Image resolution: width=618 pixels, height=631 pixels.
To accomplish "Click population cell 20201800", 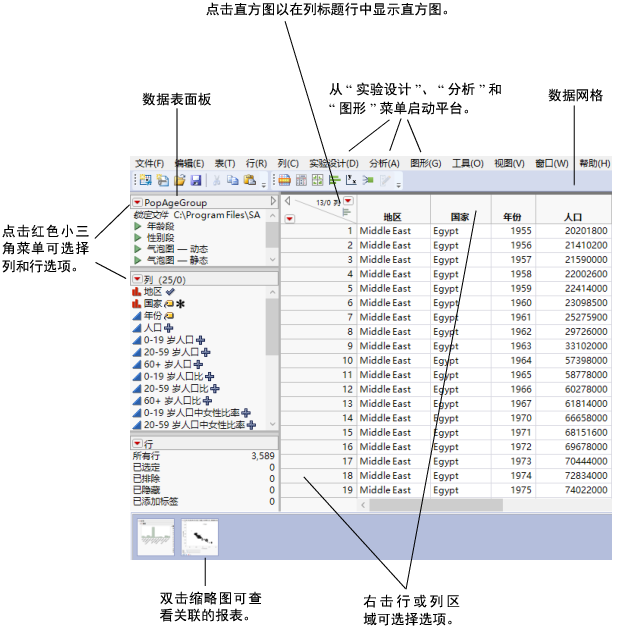I will pyautogui.click(x=573, y=231).
